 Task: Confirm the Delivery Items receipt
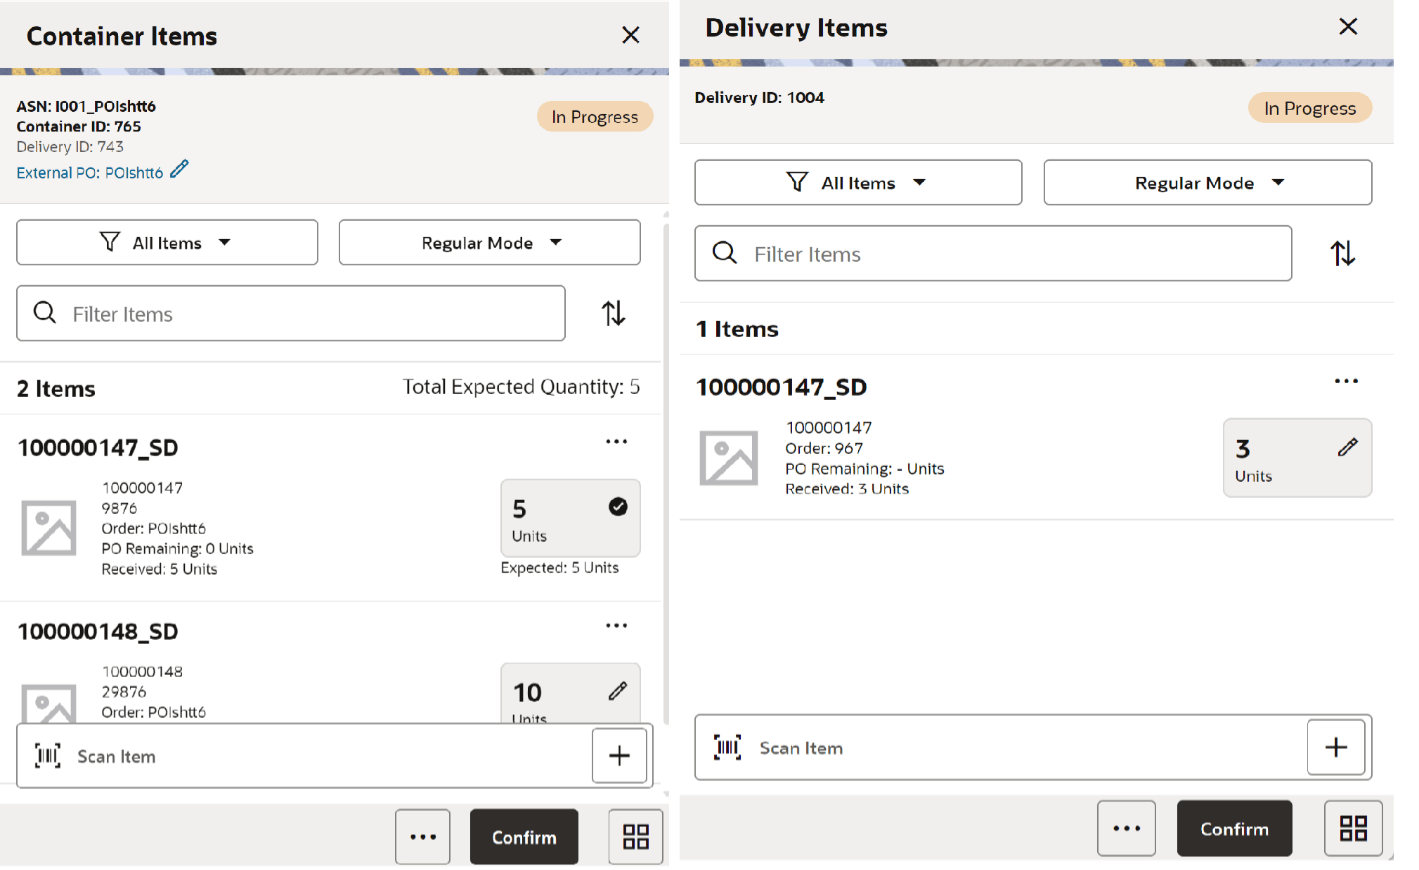tap(1234, 828)
